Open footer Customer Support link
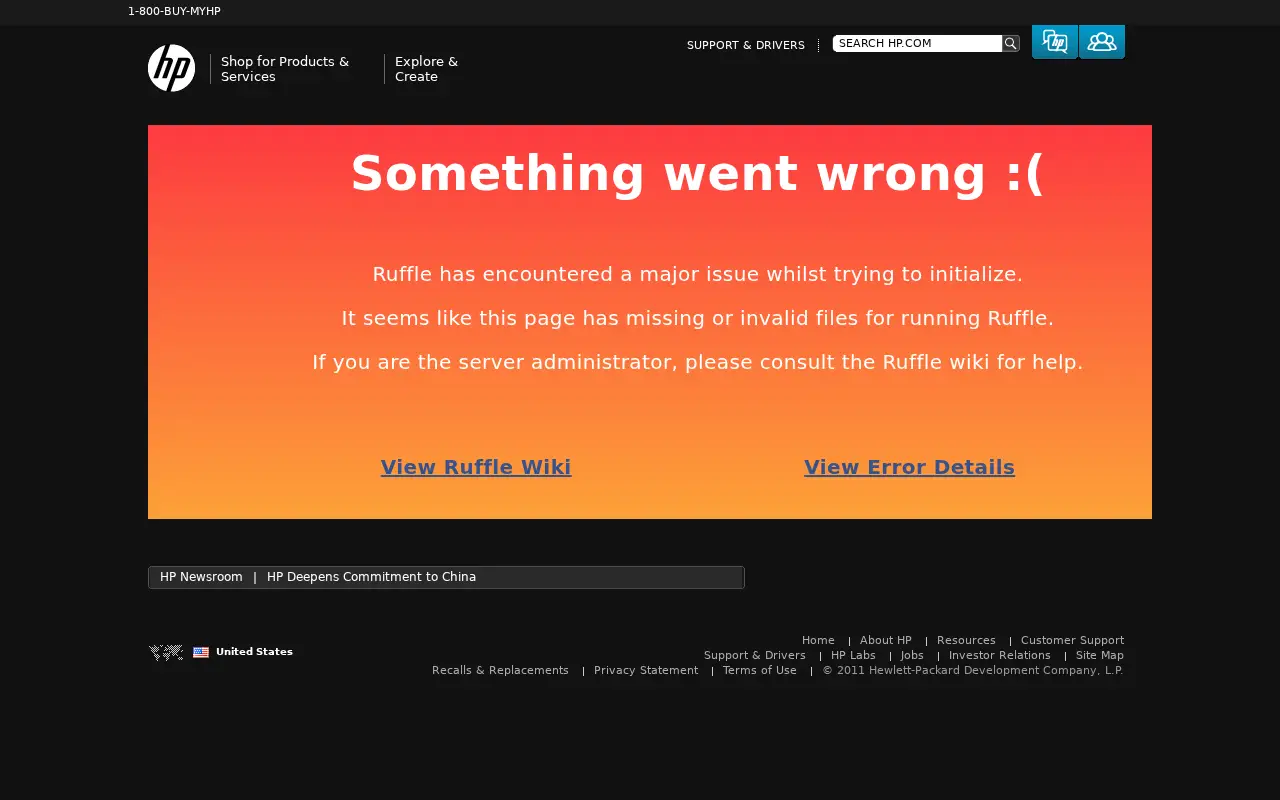Viewport: 1280px width, 800px height. [1072, 640]
